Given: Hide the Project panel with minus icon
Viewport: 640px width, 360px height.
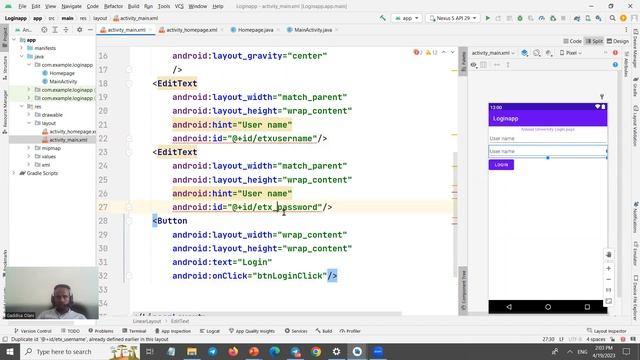Looking at the screenshot, I should pos(90,30).
